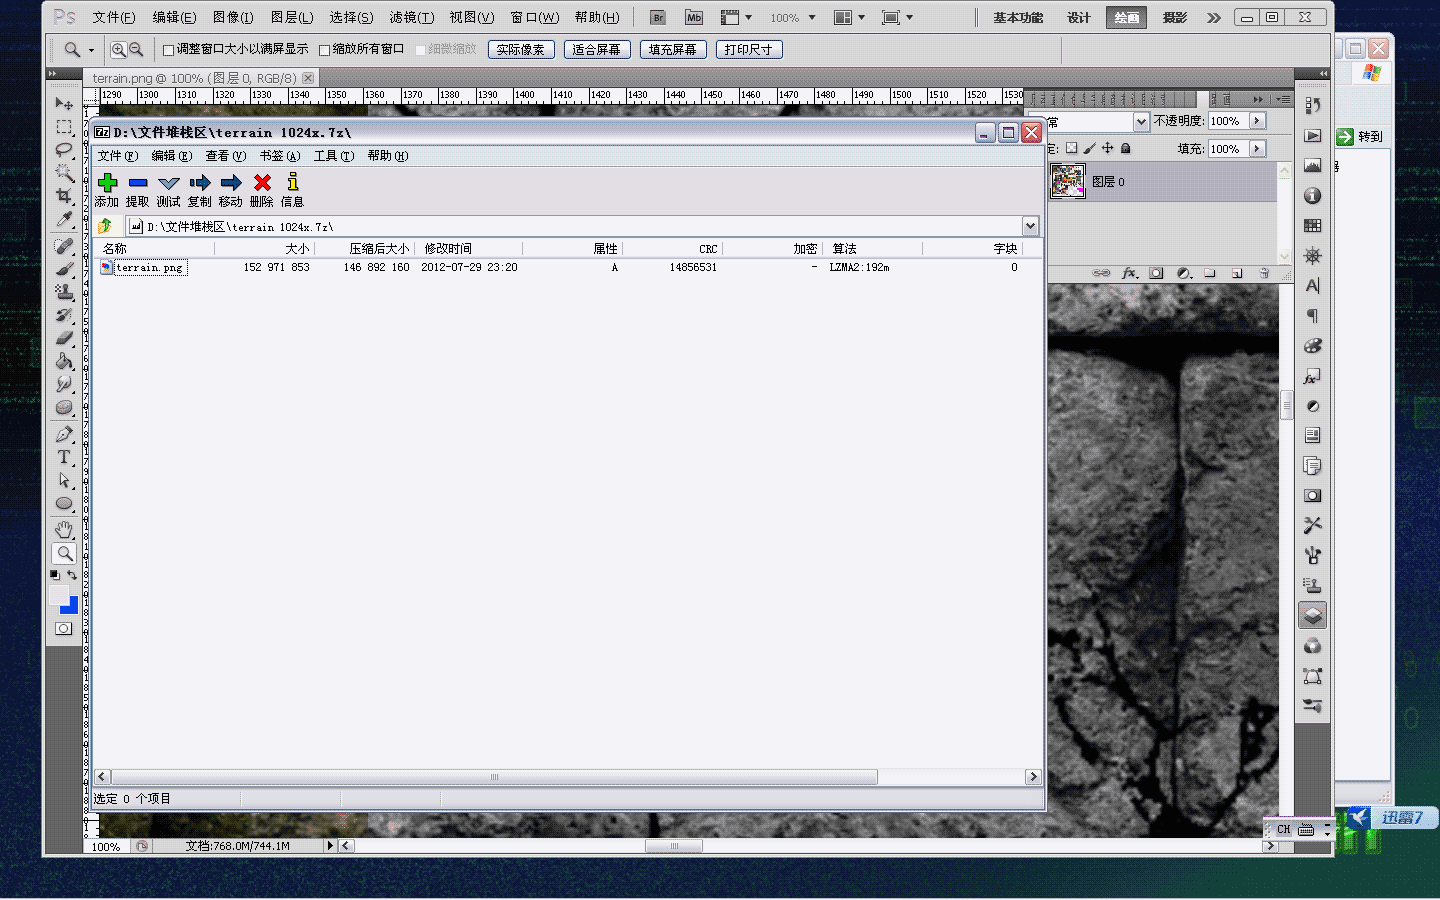Screen dimensions: 1440x900
Task: Open the Info (信息) icon in 7-Zip
Action: 292,182
